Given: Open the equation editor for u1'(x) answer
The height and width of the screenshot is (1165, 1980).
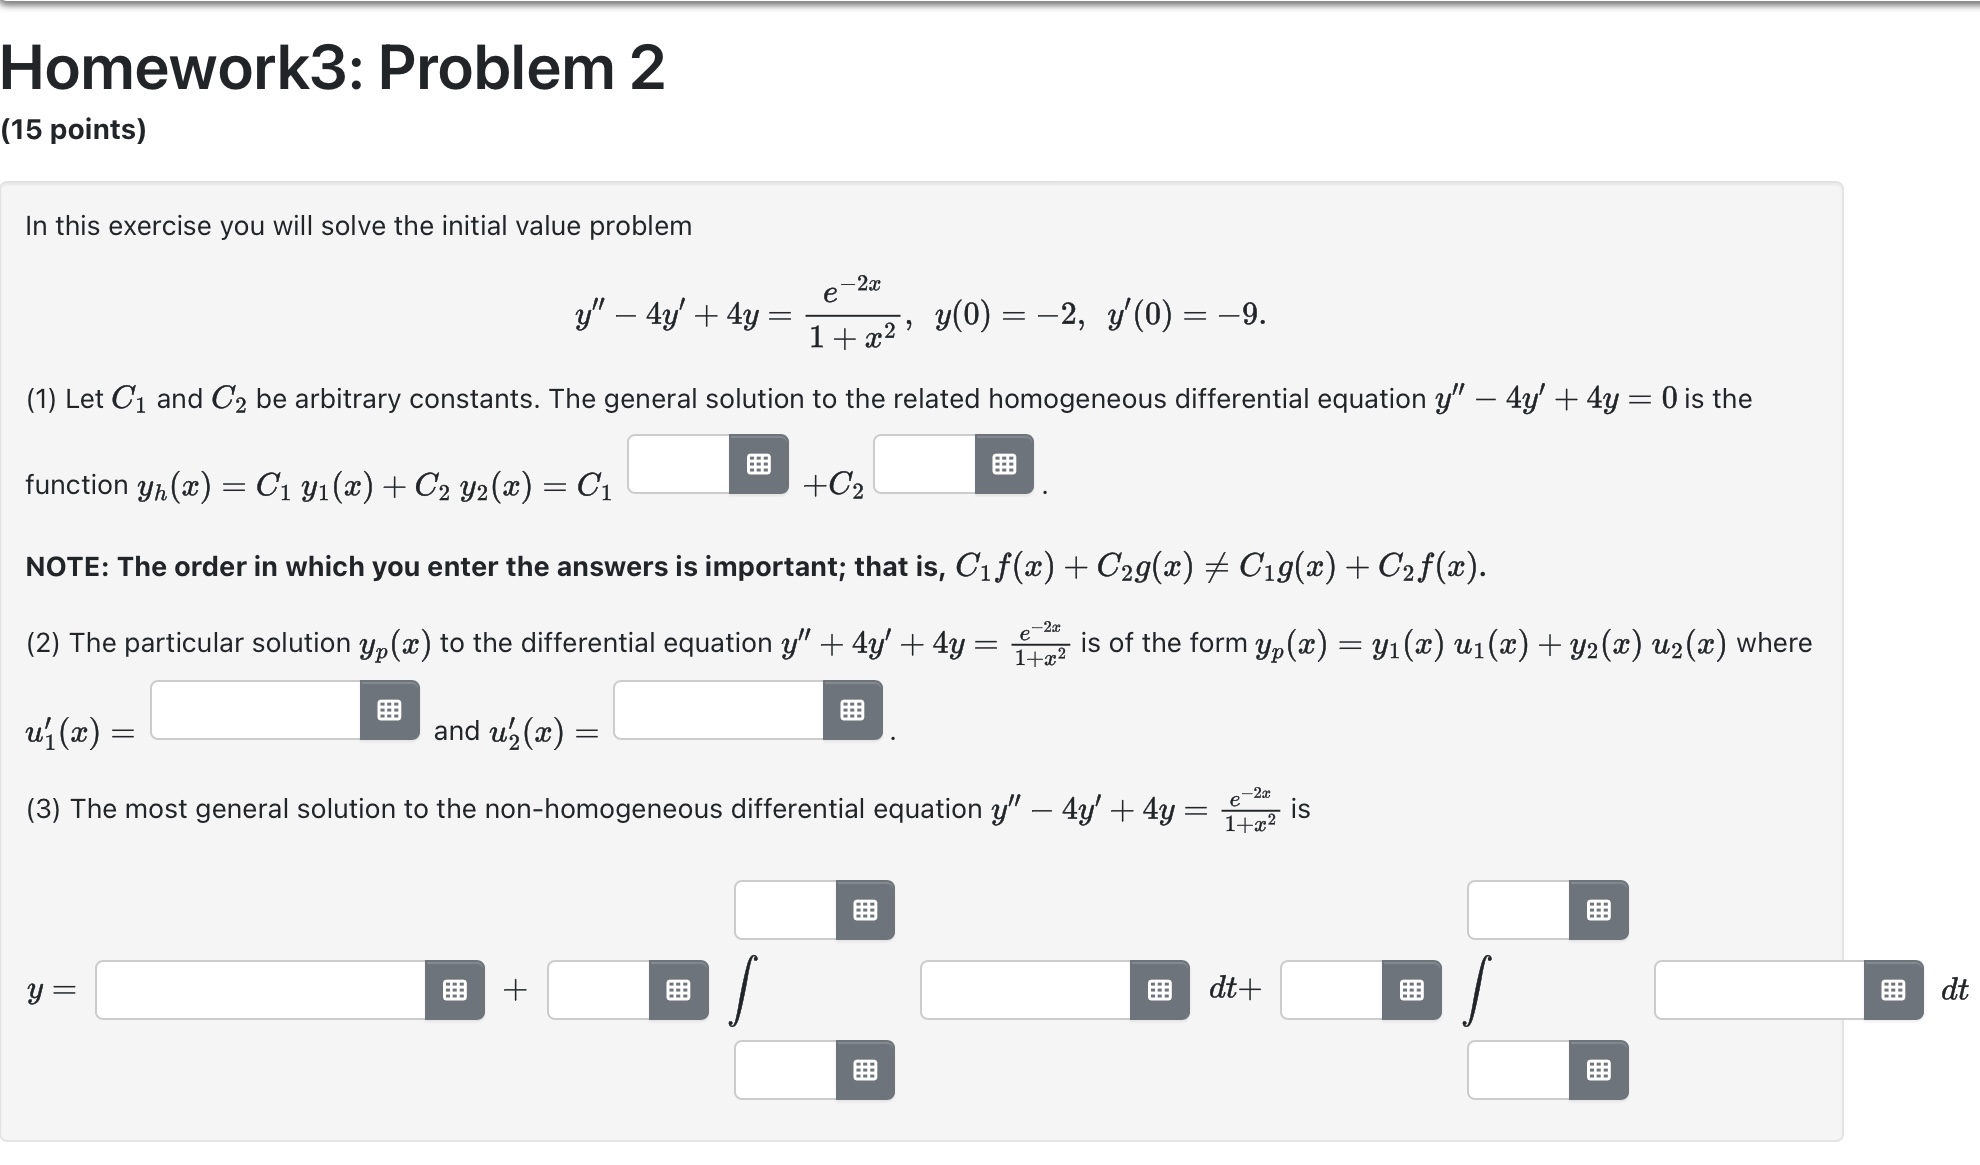Looking at the screenshot, I should (x=389, y=709).
